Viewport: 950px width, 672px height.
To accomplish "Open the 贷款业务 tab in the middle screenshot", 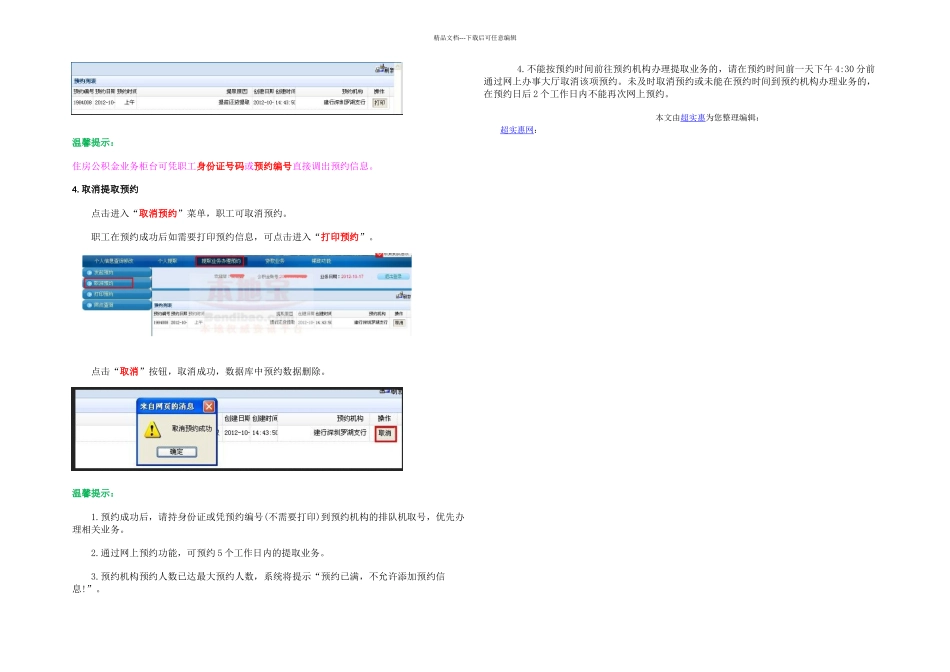I will (274, 261).
